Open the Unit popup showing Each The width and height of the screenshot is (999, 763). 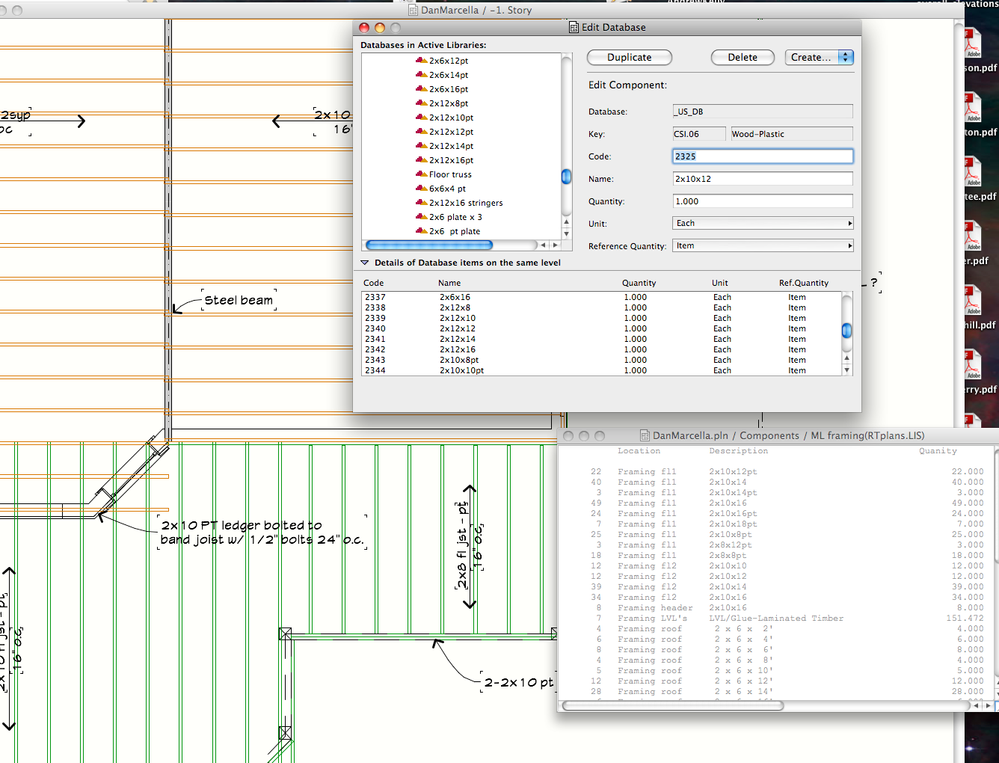tap(762, 223)
